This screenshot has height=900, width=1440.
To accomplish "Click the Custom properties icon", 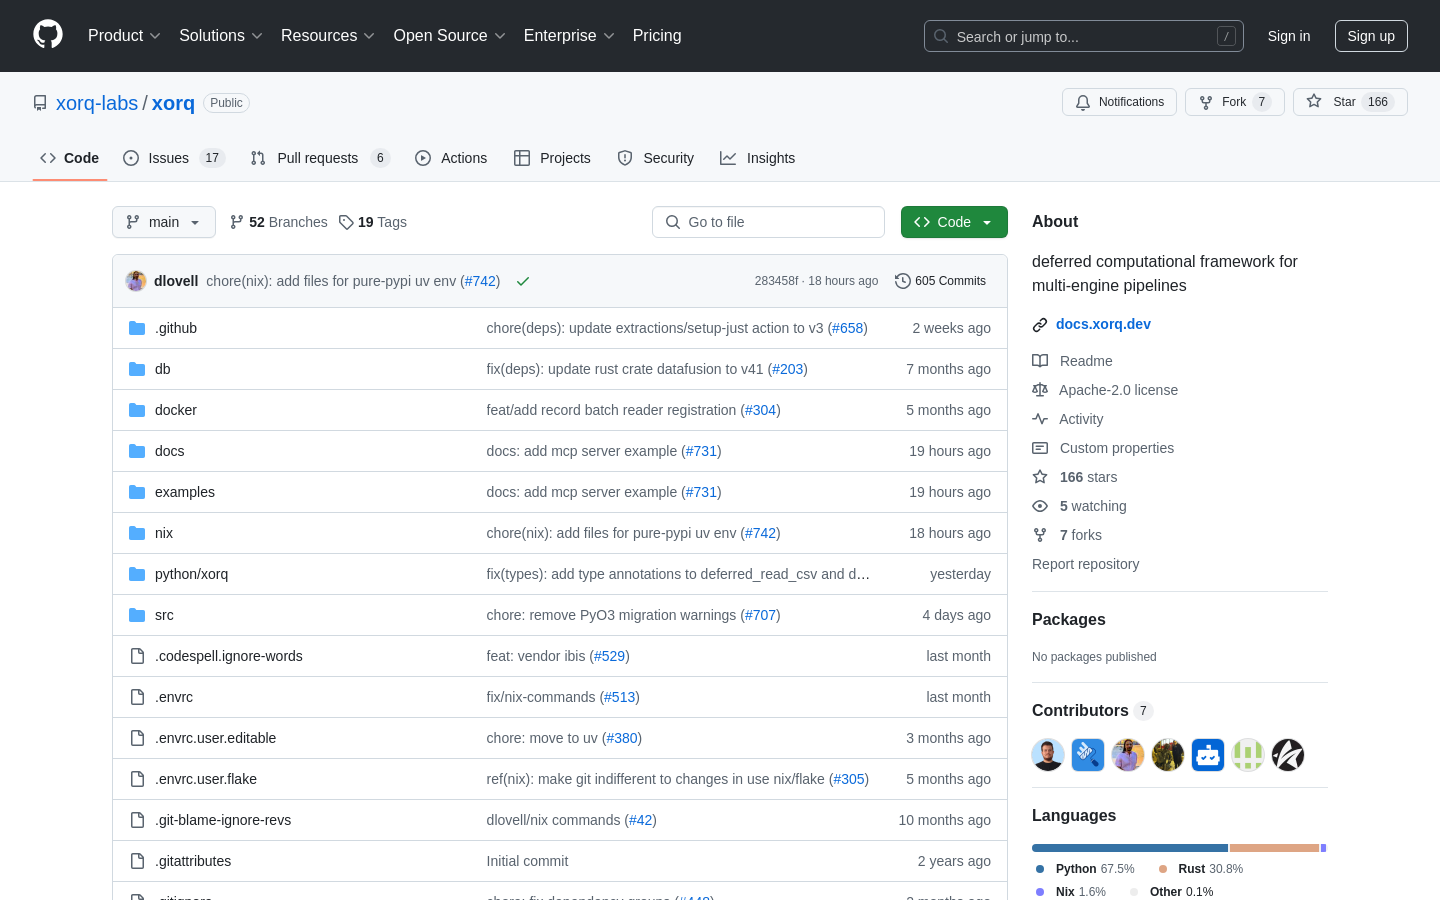I will pyautogui.click(x=1040, y=448).
